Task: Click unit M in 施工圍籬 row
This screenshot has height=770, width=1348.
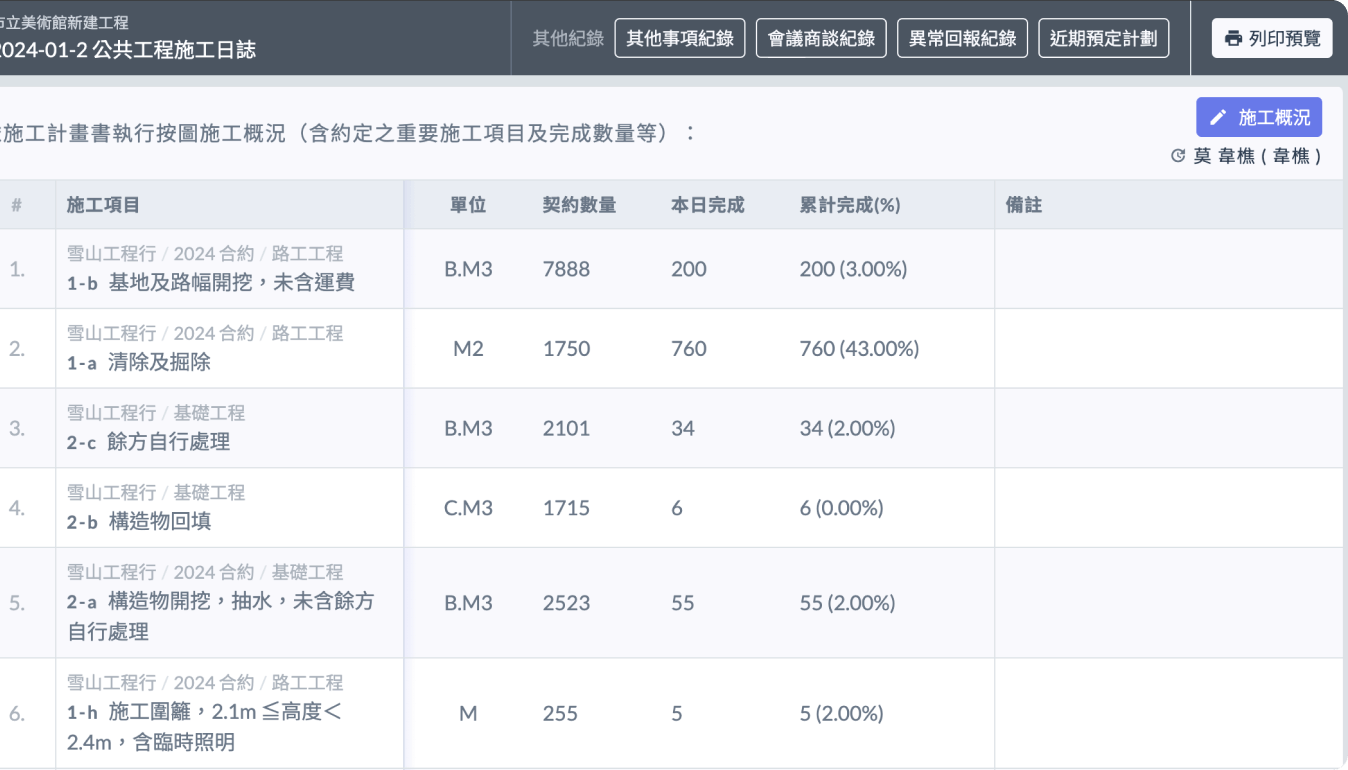Action: click(468, 714)
